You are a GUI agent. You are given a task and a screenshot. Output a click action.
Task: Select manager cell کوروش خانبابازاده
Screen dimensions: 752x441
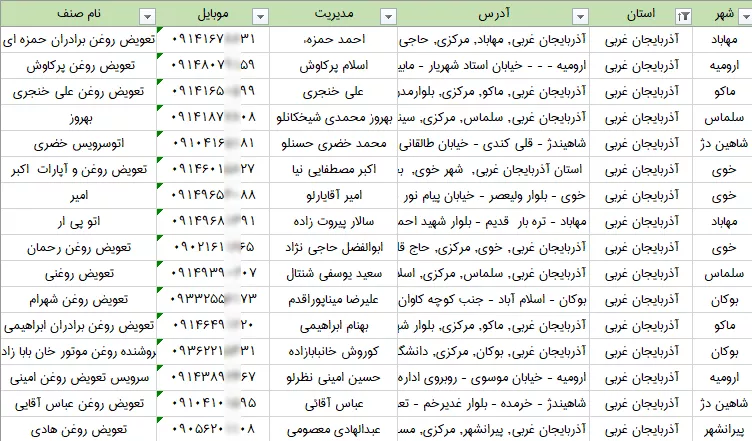[x=334, y=351]
